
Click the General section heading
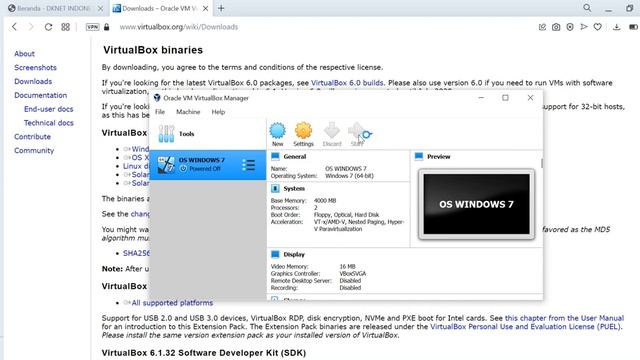pos(295,156)
